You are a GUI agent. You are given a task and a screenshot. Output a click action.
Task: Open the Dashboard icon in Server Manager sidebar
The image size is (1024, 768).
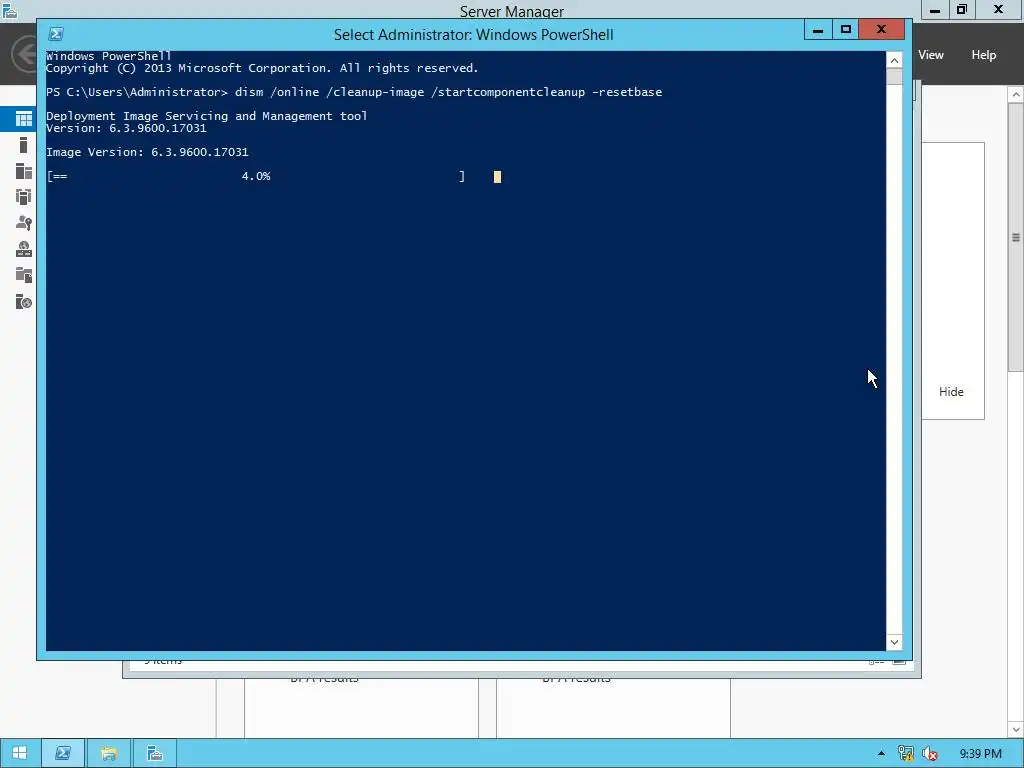pyautogui.click(x=24, y=118)
